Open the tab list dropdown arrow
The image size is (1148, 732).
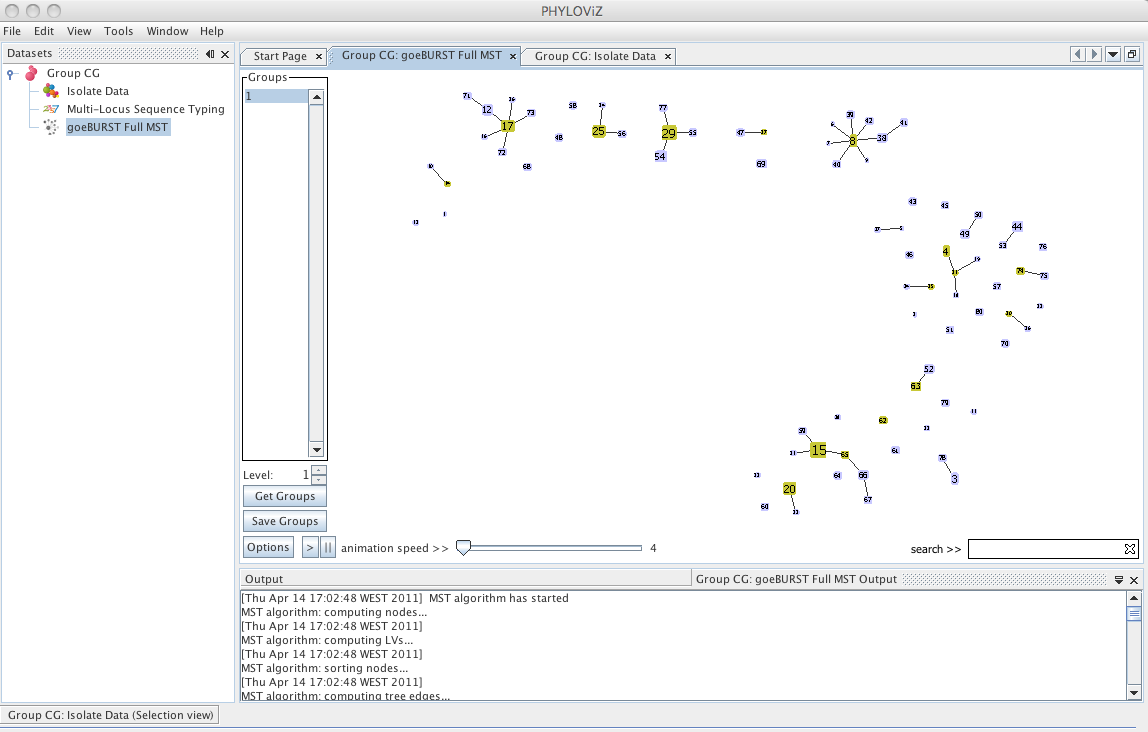pos(1114,54)
